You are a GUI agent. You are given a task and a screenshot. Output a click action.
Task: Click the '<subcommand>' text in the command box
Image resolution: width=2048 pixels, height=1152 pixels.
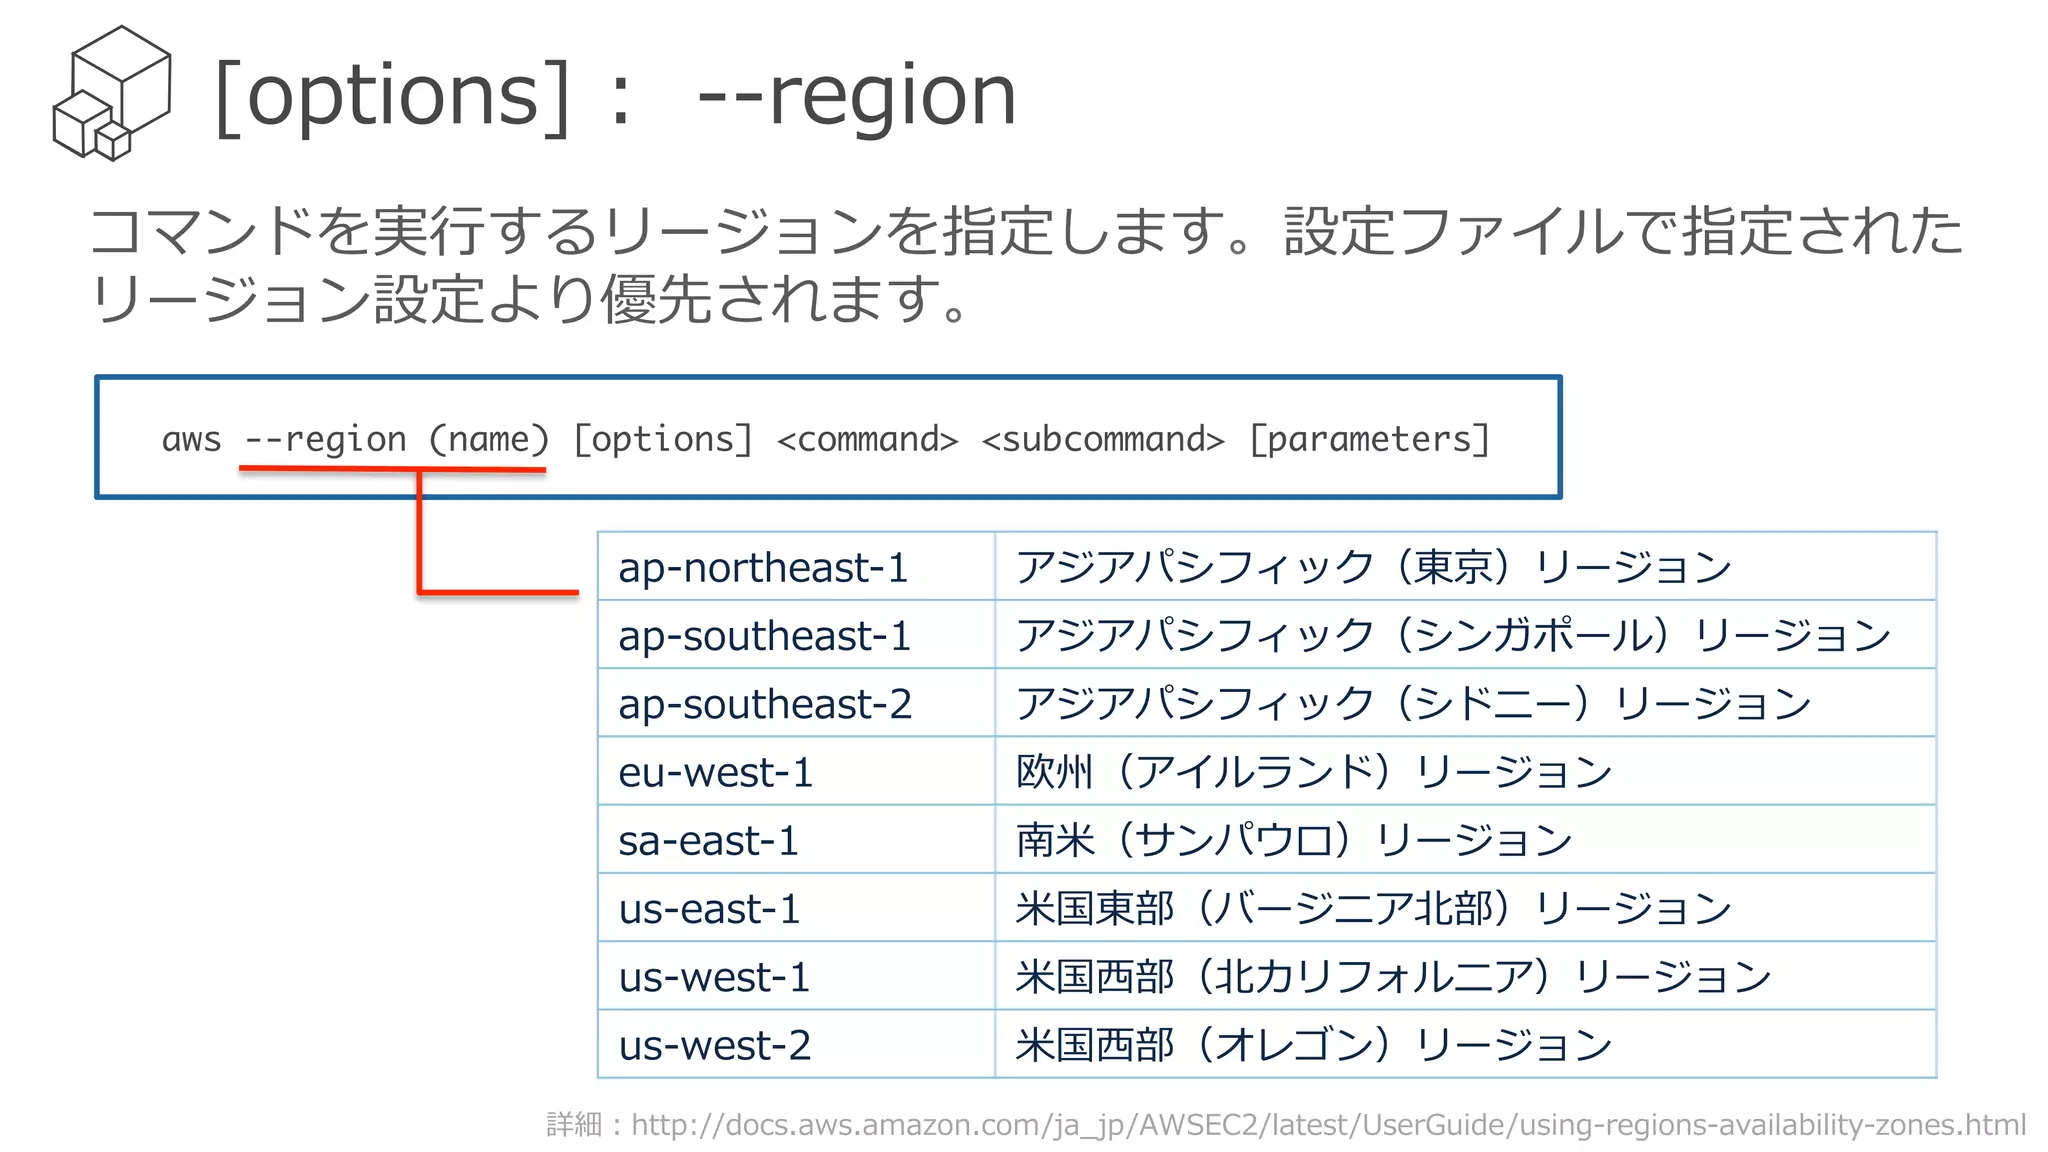pos(1103,439)
